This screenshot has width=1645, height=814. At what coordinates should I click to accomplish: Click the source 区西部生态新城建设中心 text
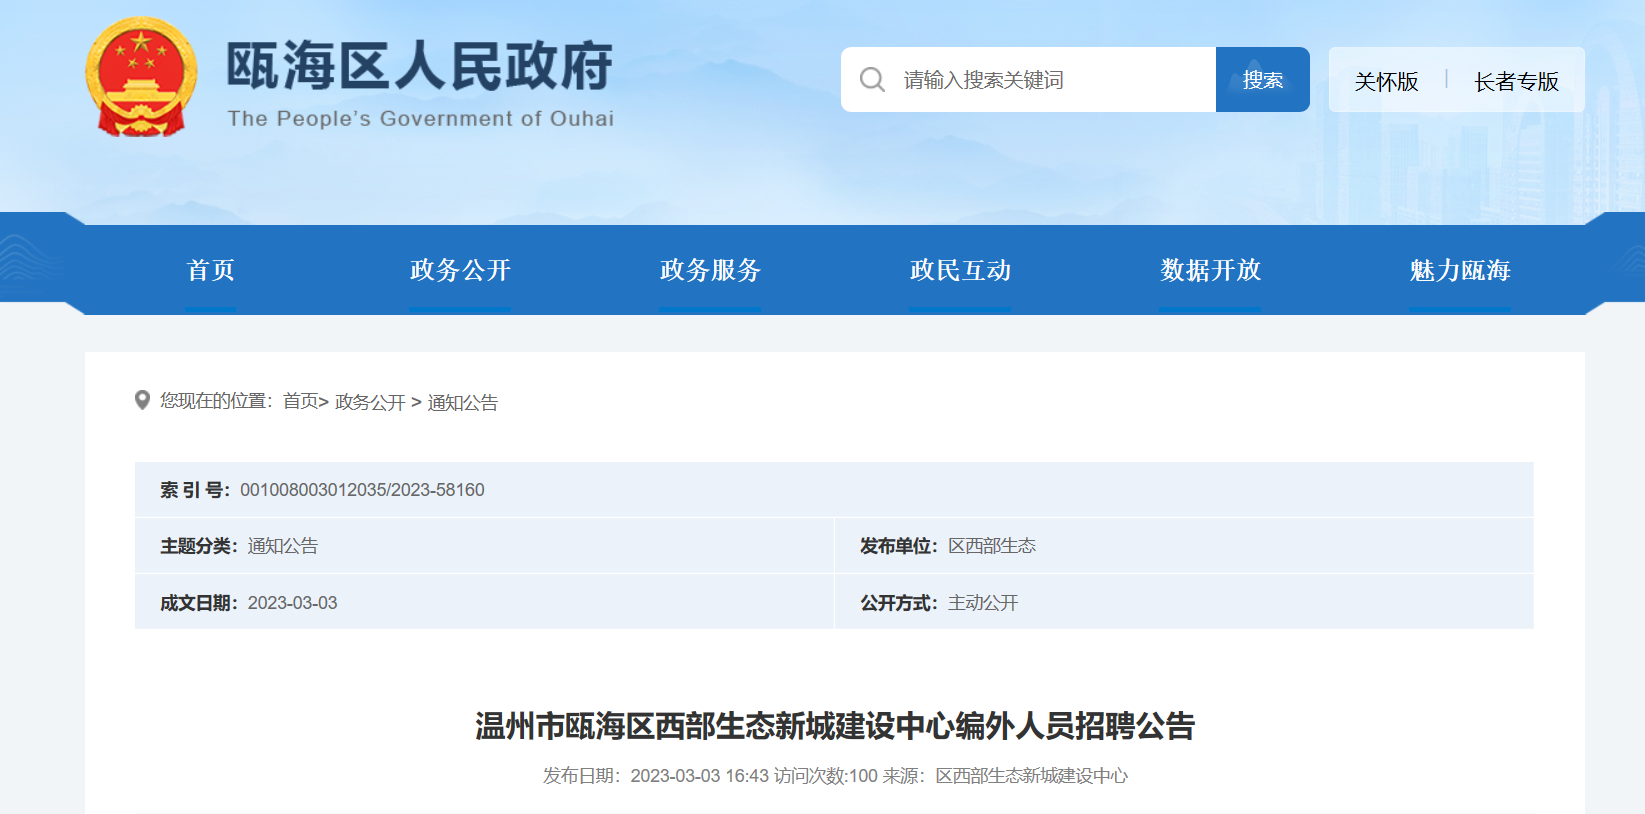click(x=1031, y=776)
